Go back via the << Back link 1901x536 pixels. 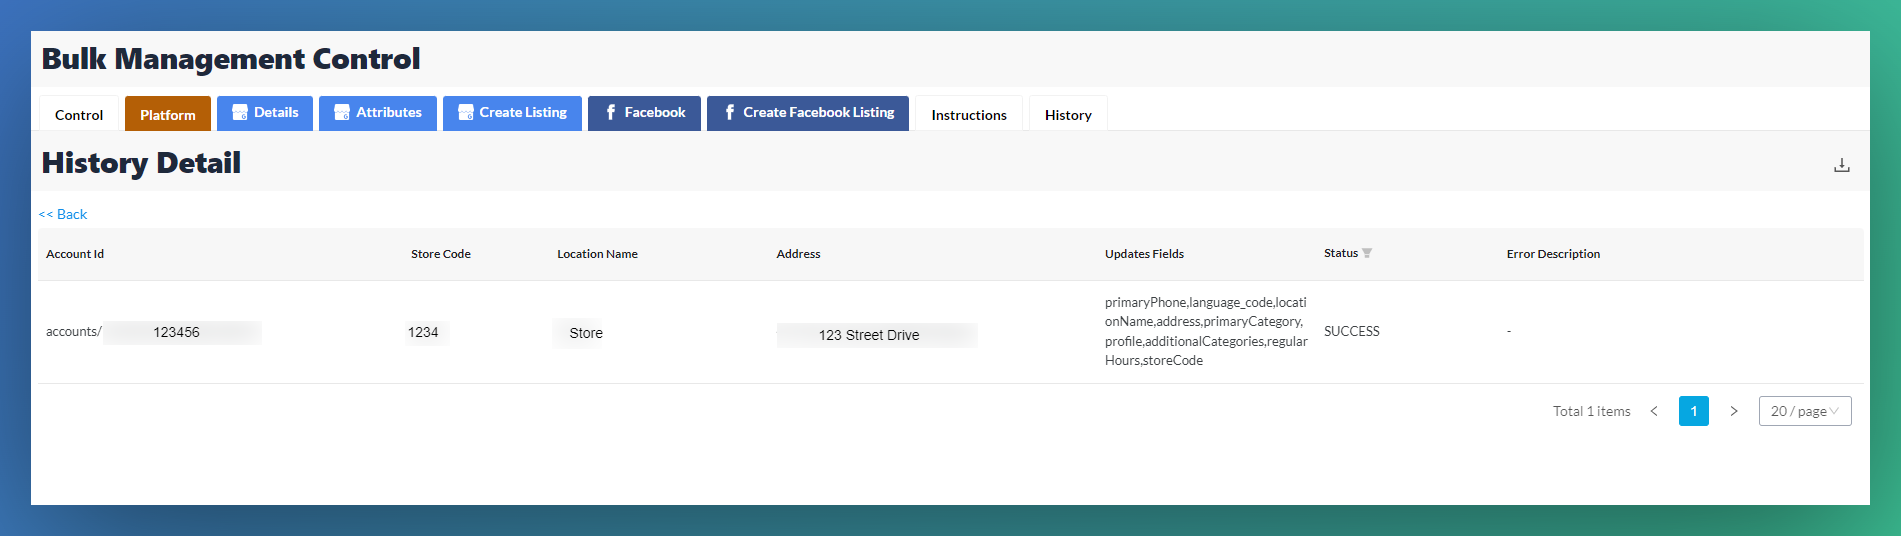pos(63,214)
